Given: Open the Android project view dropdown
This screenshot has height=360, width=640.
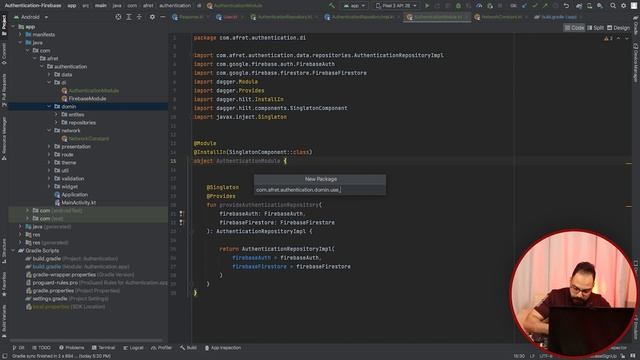Looking at the screenshot, I should tap(31, 17).
